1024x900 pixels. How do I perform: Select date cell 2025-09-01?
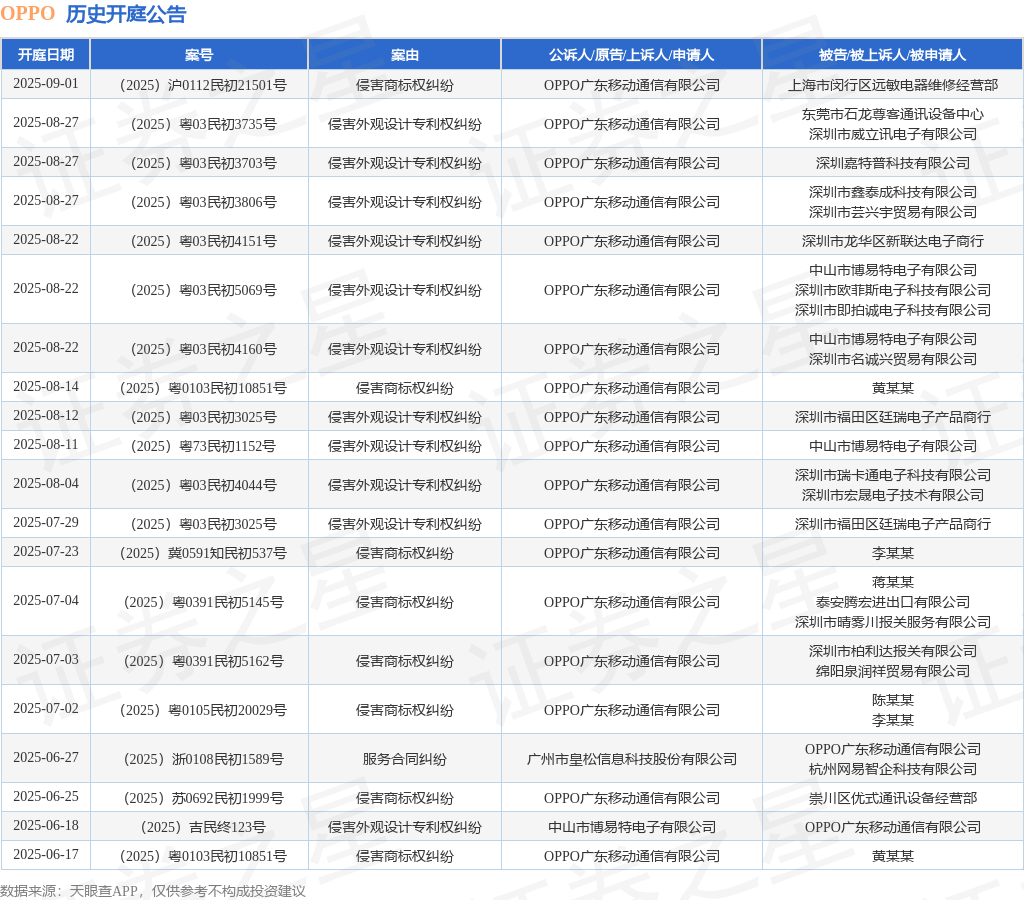tap(46, 84)
